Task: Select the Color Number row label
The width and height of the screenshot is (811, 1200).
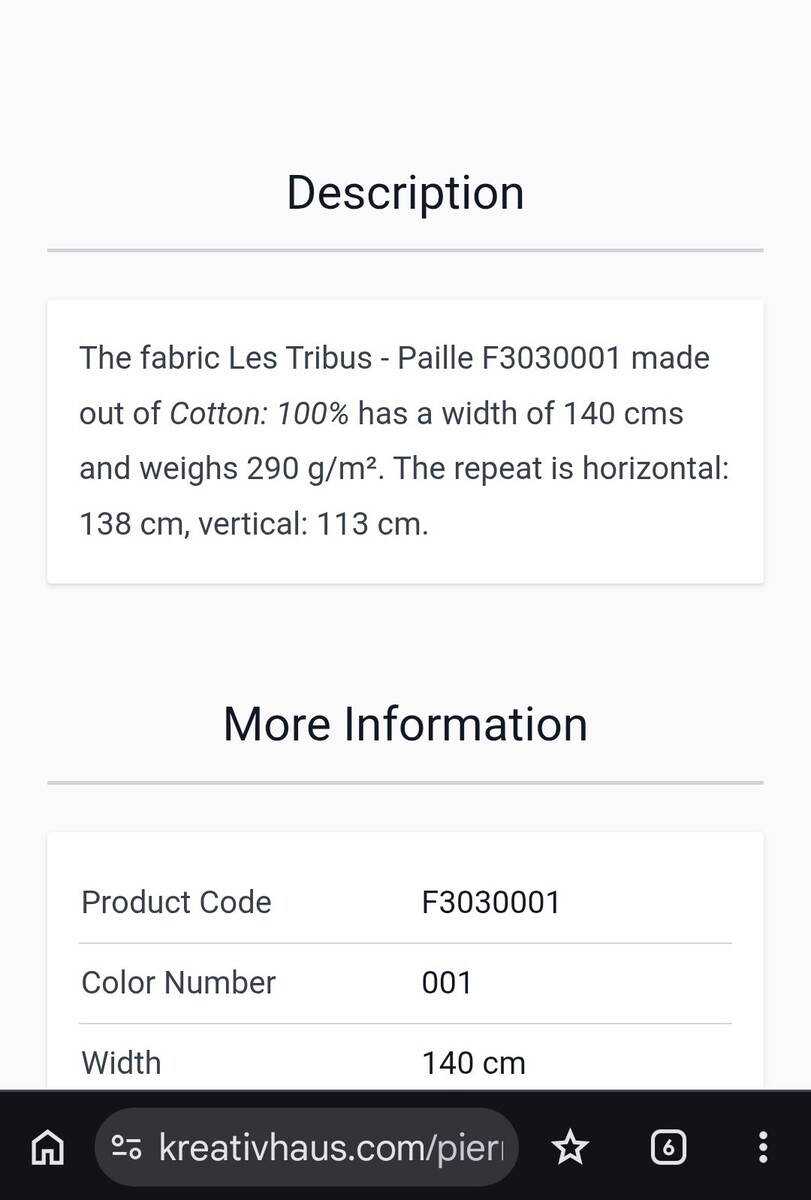Action: click(178, 982)
